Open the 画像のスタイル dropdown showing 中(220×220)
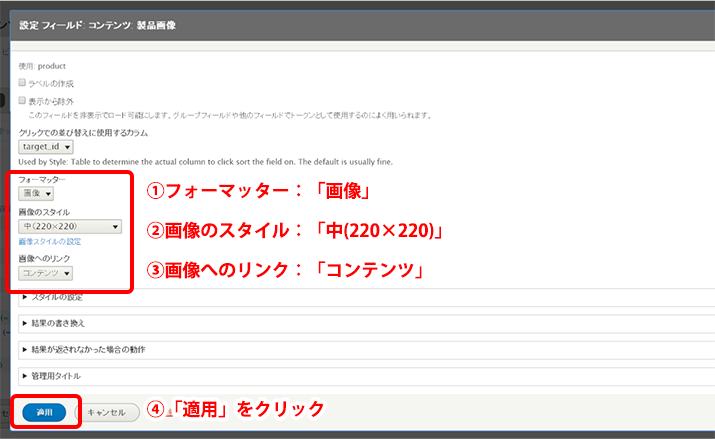This screenshot has width=715, height=439. (x=70, y=227)
